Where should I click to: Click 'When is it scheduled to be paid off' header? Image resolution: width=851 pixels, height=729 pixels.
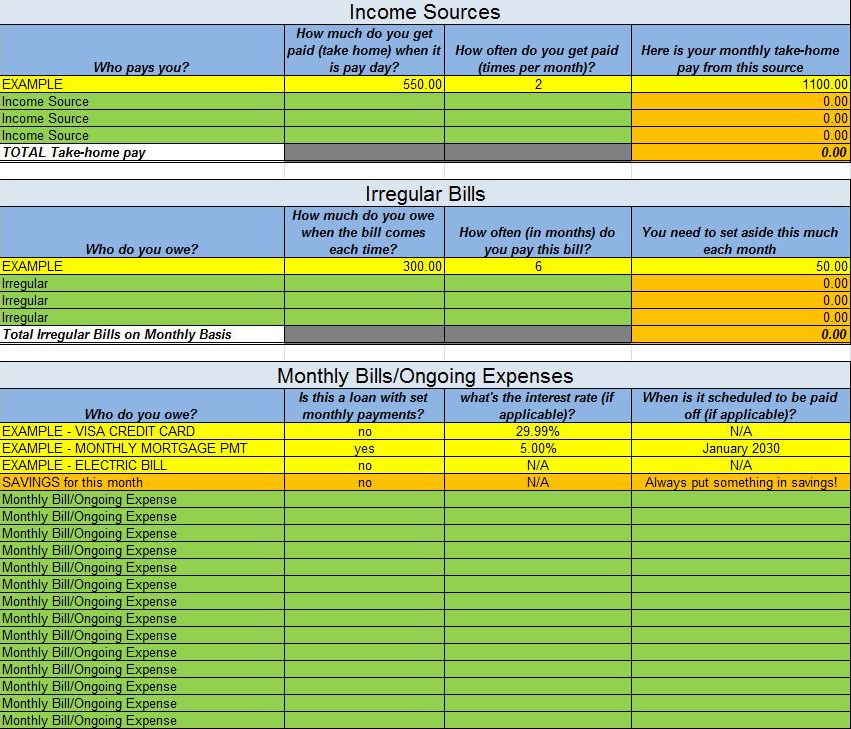(740, 405)
